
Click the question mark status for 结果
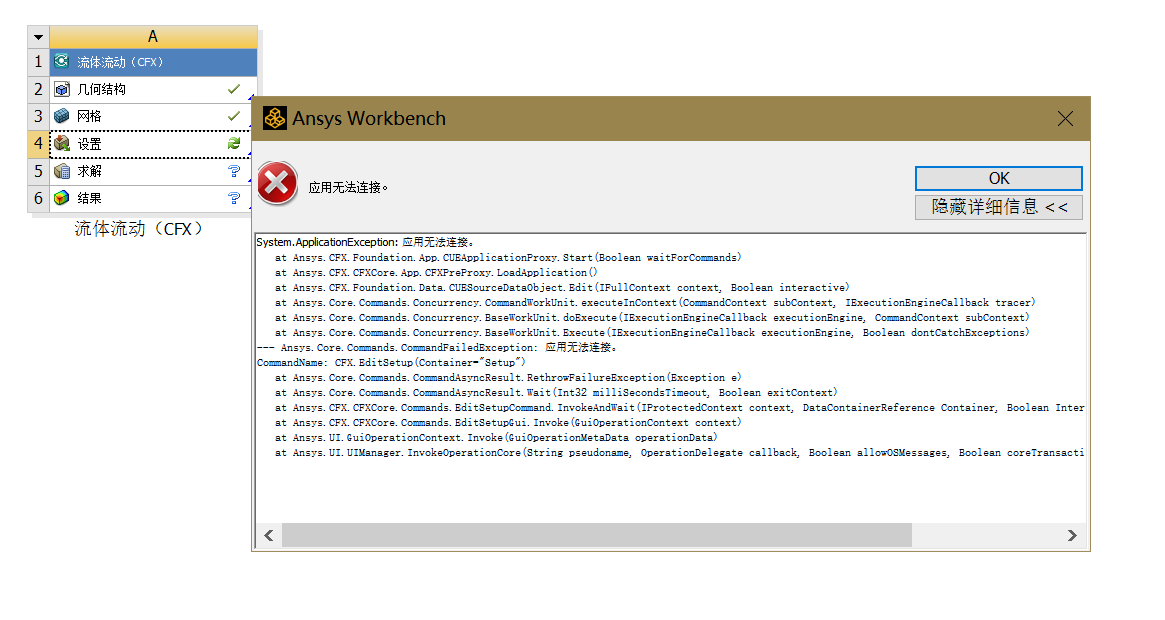tap(234, 198)
